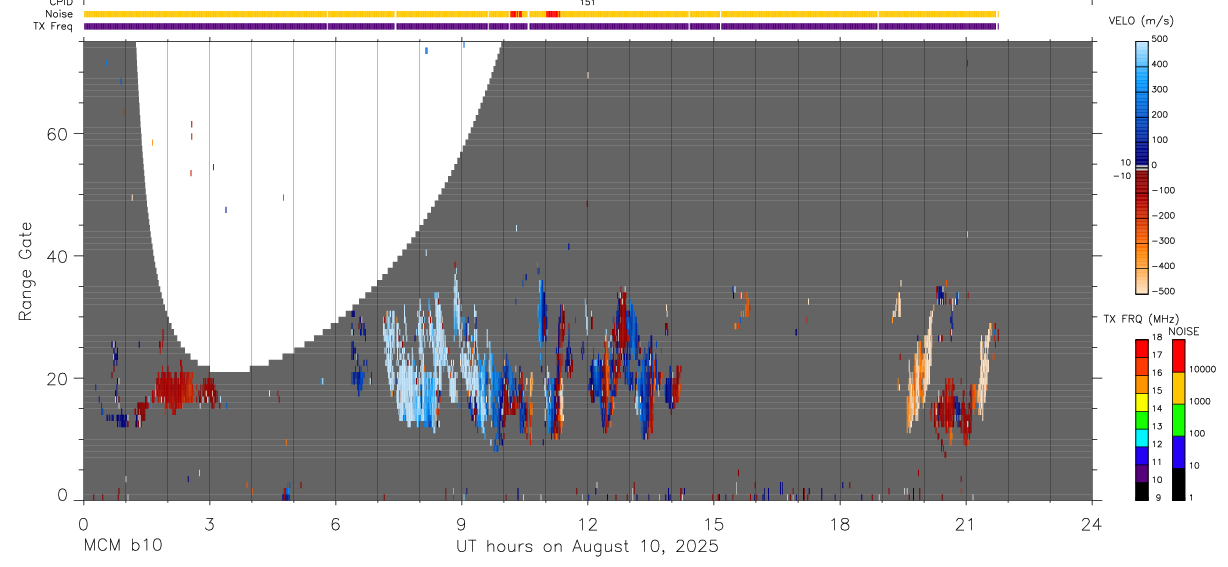The height and width of the screenshot is (567, 1228).
Task: Click the 151 CPID value above the plot
Action: [588, 3]
